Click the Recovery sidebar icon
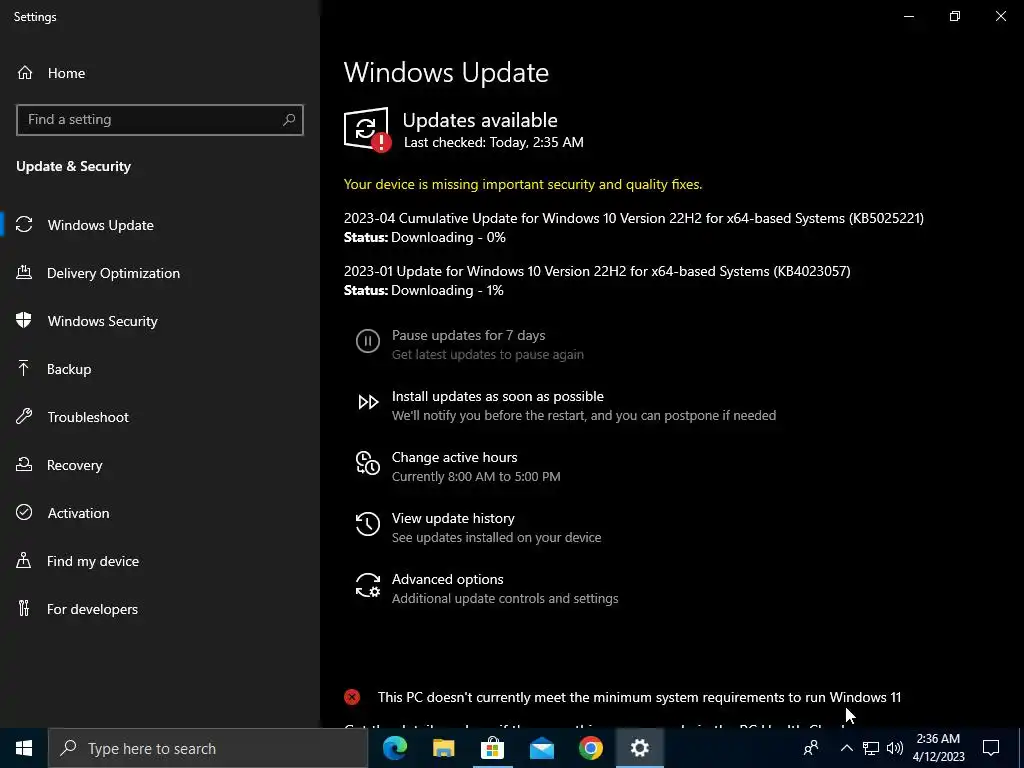Image resolution: width=1024 pixels, height=768 pixels. coord(24,465)
